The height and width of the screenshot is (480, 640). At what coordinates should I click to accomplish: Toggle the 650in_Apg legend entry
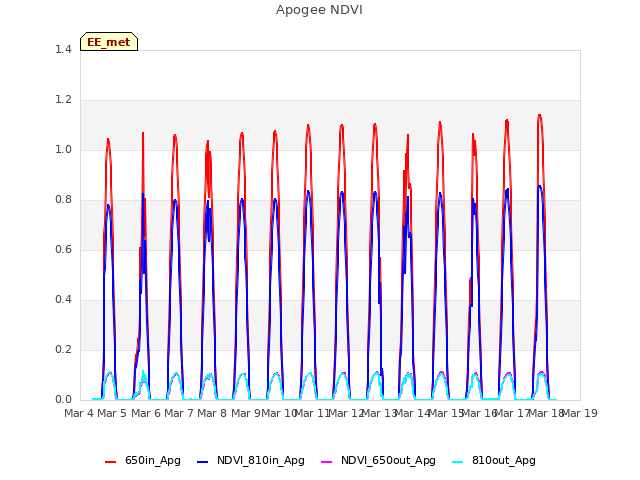click(143, 460)
